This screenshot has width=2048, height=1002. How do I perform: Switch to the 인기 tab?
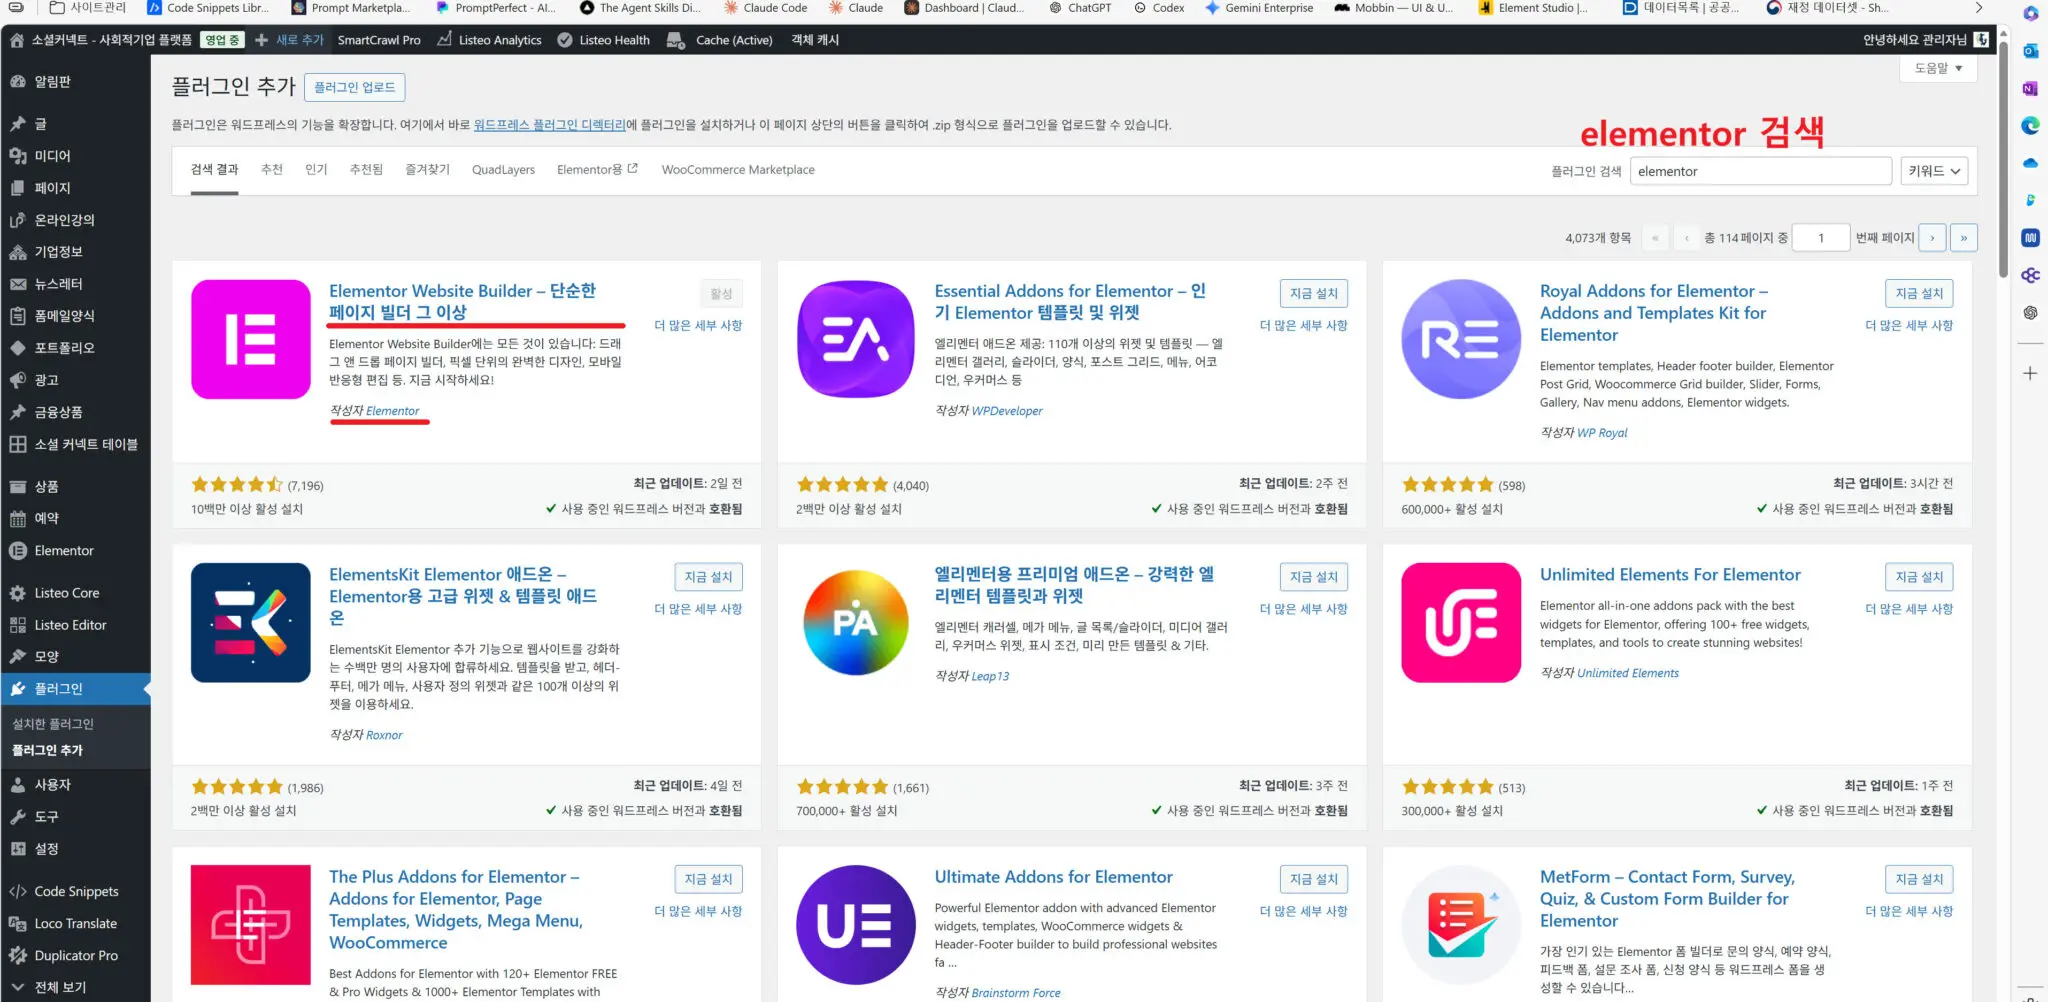316,170
